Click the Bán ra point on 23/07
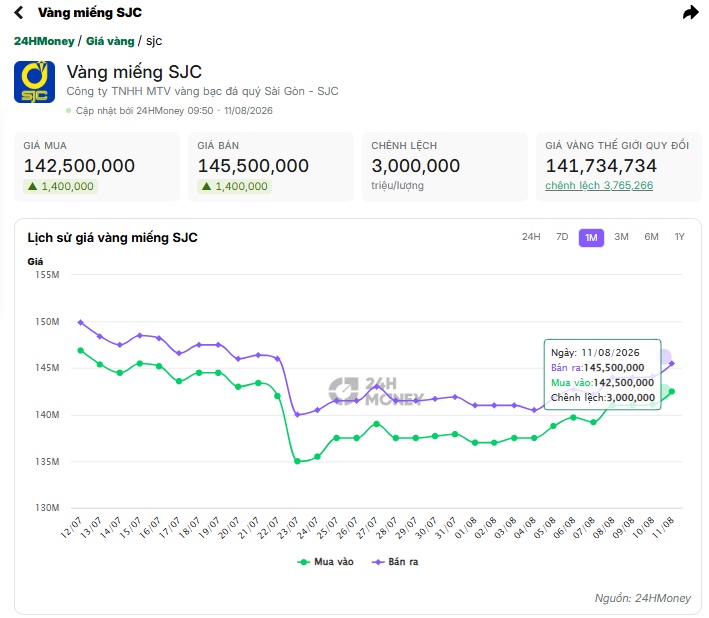This screenshot has width=709, height=618. click(297, 415)
